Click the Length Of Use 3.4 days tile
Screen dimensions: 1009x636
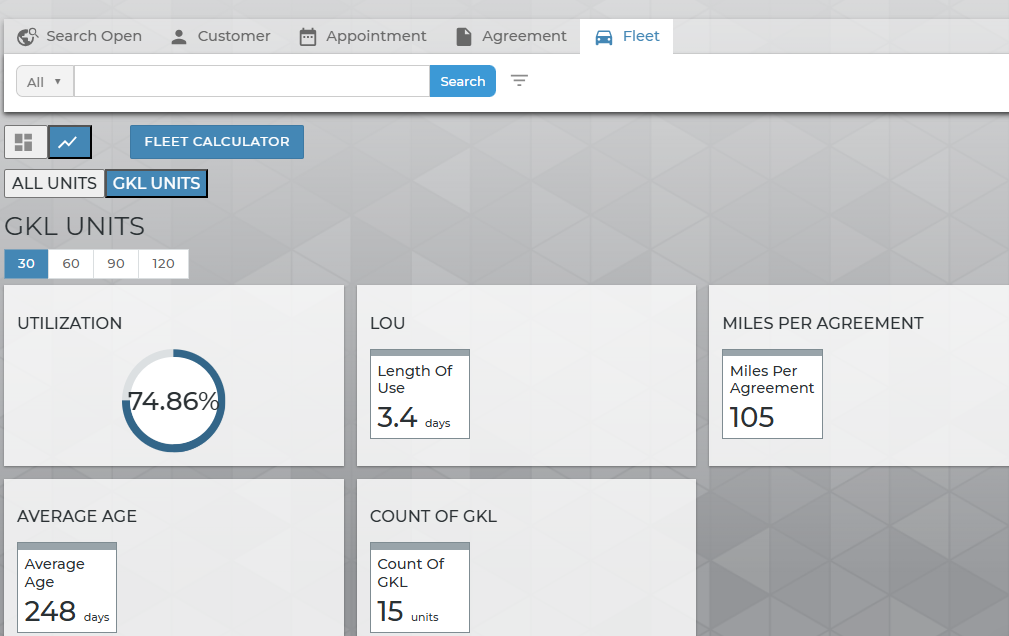[420, 394]
